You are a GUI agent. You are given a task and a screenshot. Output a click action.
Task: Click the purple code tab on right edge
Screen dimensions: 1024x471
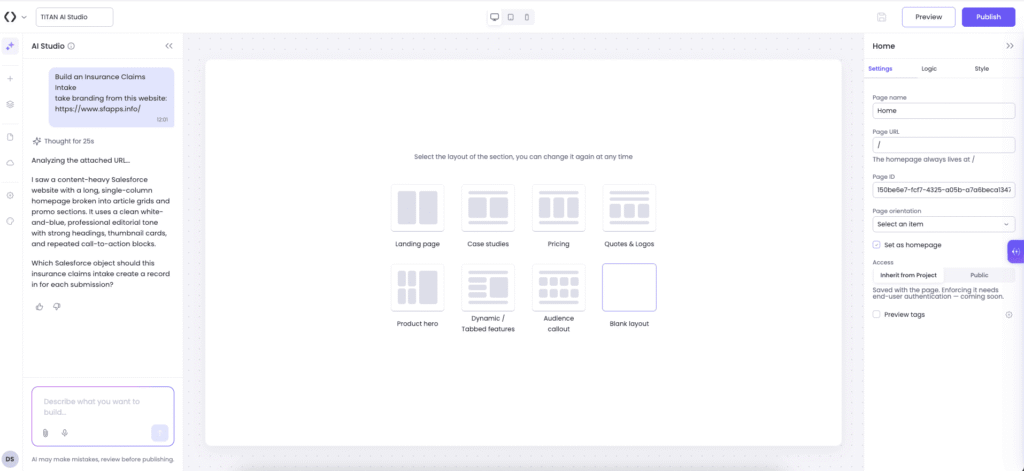1016,252
